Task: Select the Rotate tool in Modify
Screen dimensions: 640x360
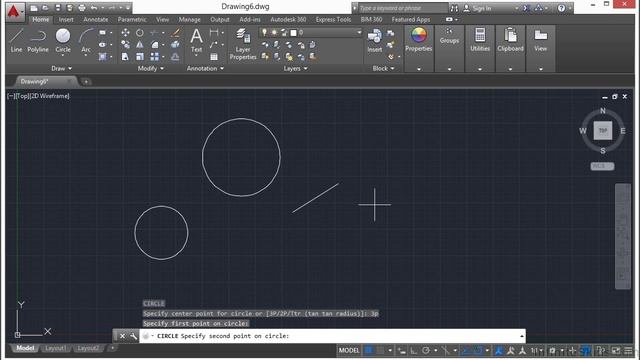Action: pos(140,32)
